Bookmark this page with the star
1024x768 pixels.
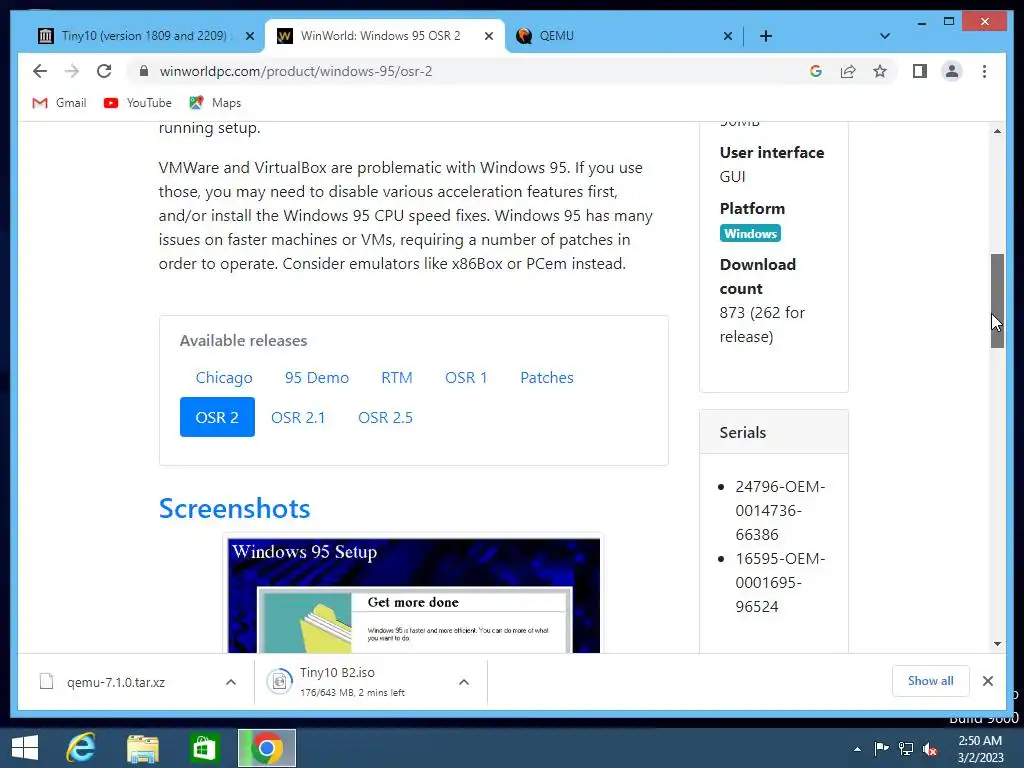click(x=880, y=71)
